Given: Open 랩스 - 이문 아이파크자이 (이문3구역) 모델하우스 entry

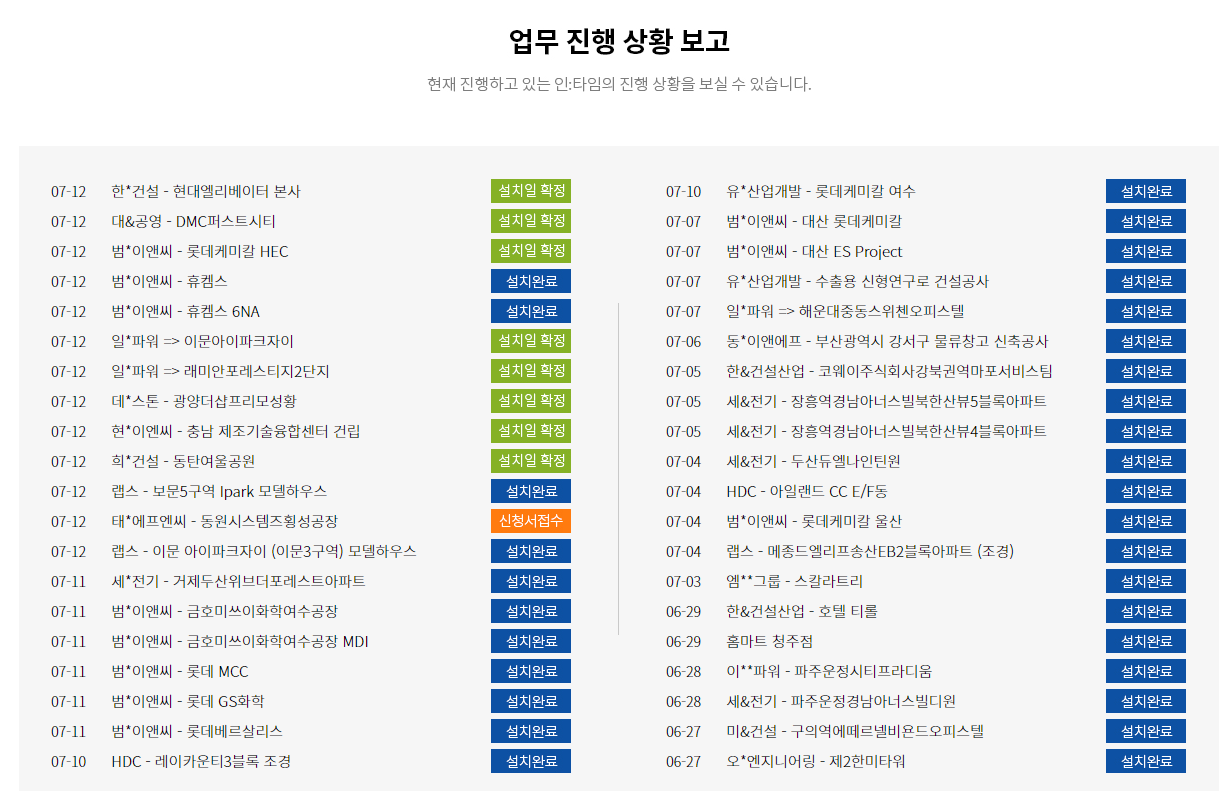Looking at the screenshot, I should pyautogui.click(x=264, y=551).
